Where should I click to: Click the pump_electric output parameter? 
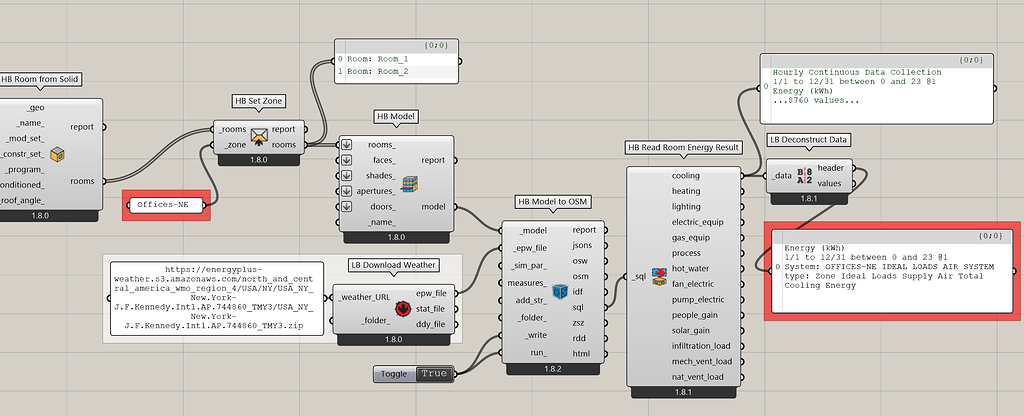[x=697, y=300]
